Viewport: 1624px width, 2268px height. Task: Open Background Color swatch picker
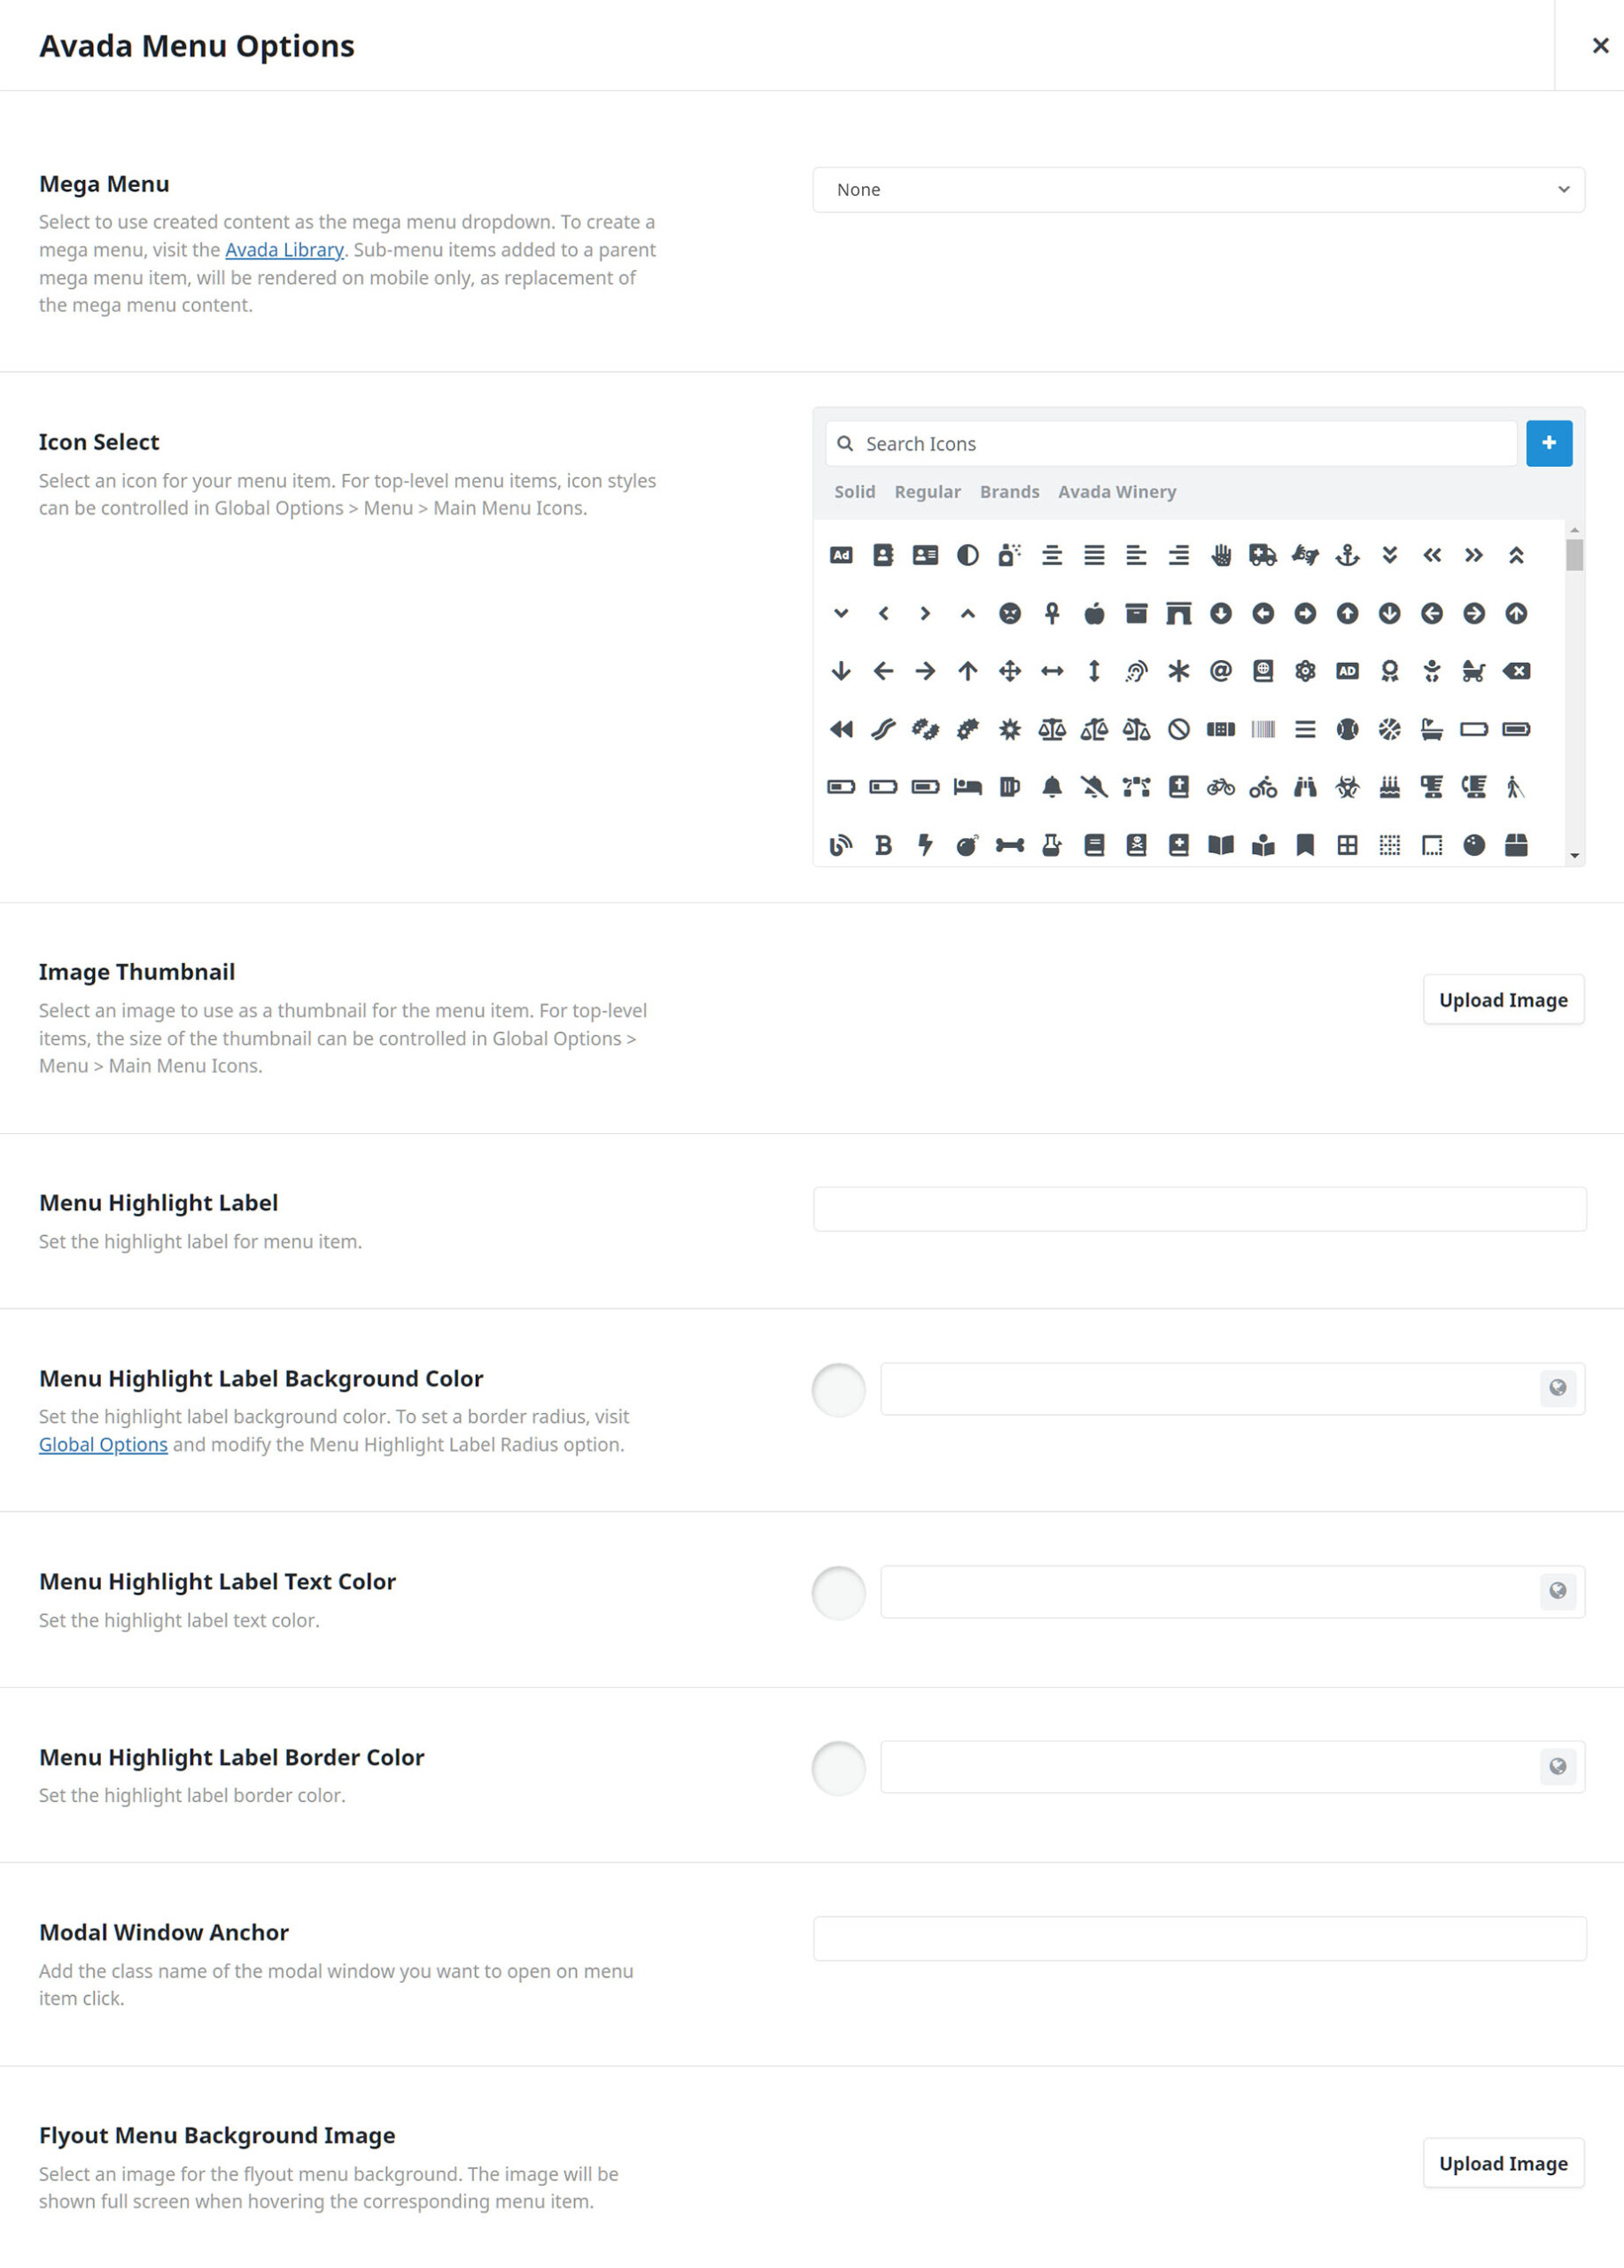tap(838, 1389)
